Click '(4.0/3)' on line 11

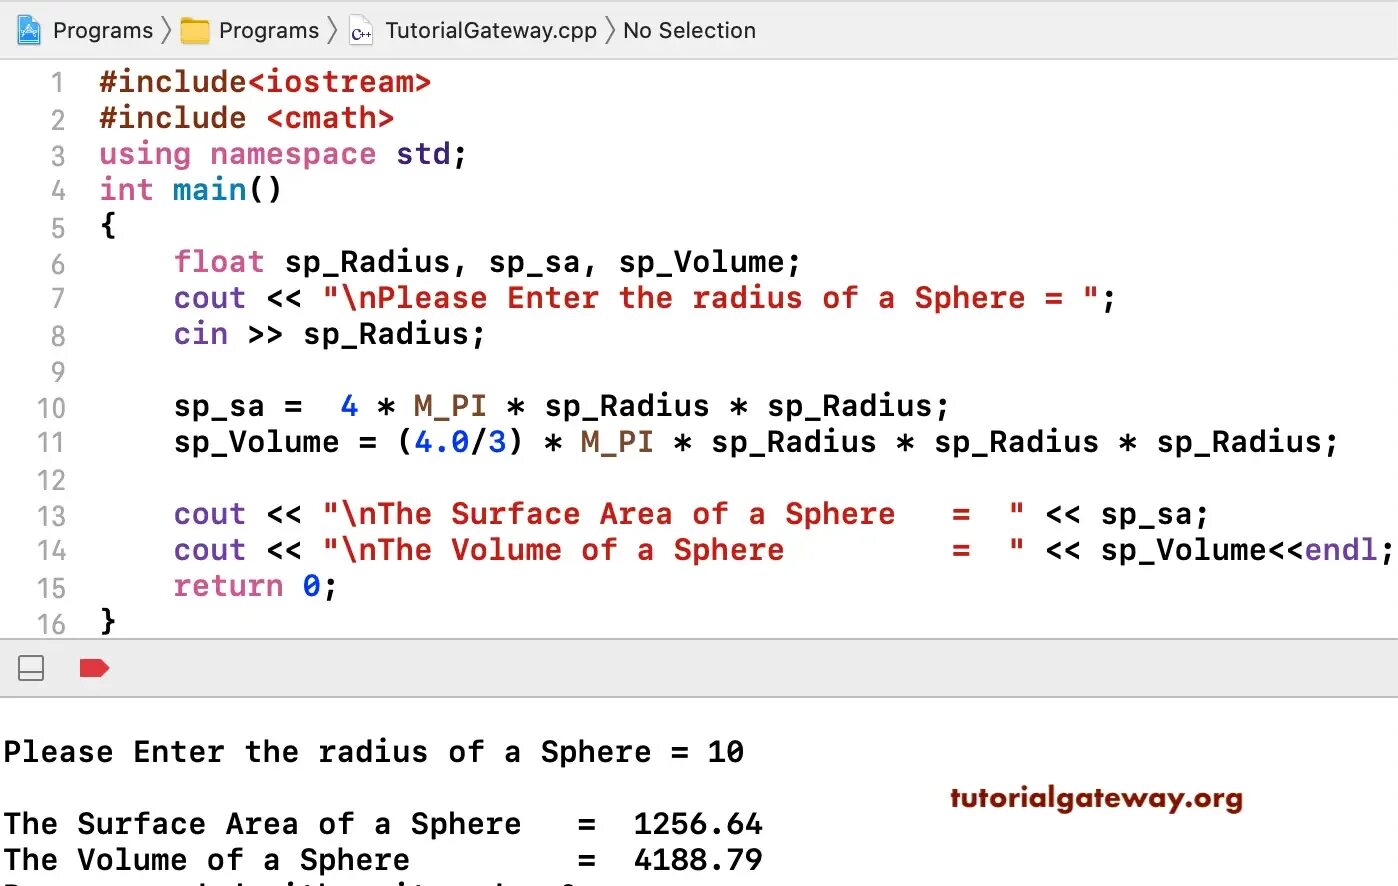tap(460, 442)
